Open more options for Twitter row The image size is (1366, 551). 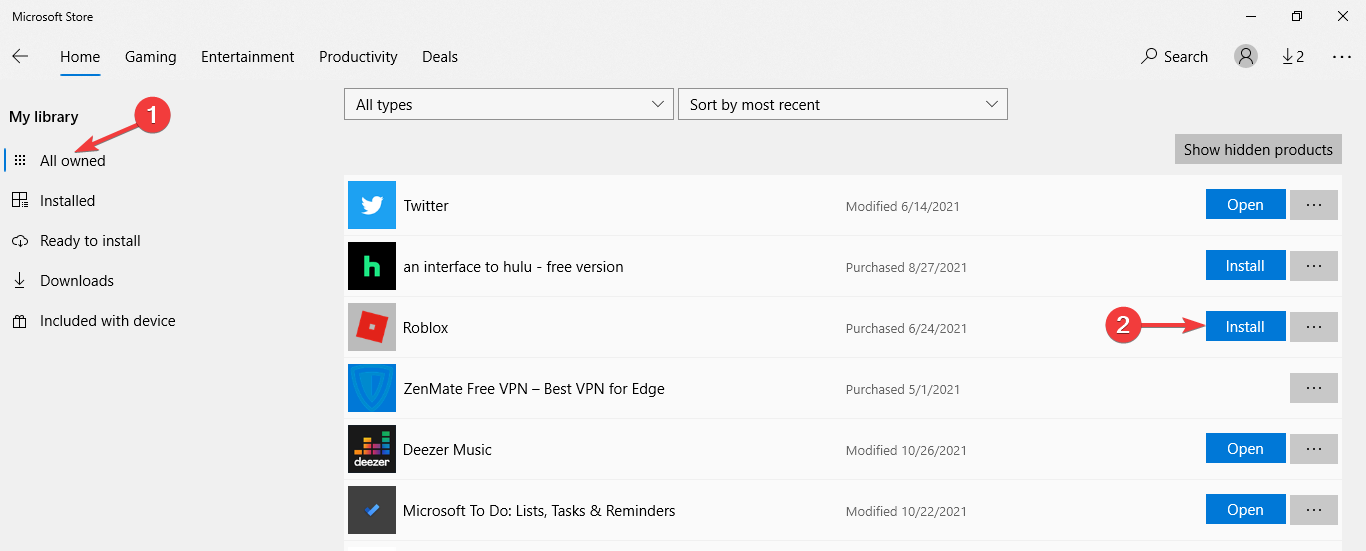pos(1314,205)
